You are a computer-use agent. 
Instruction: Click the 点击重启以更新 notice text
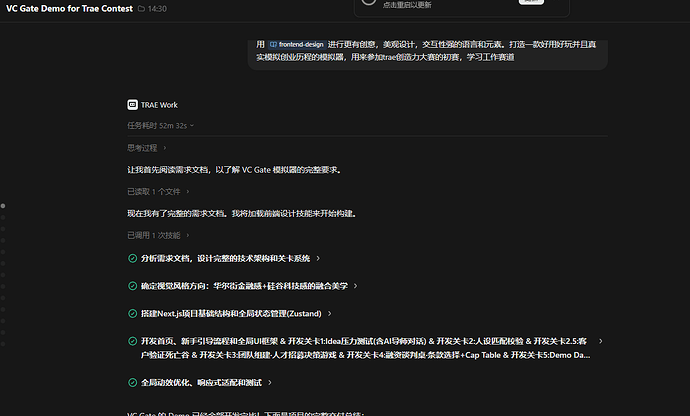click(x=407, y=5)
